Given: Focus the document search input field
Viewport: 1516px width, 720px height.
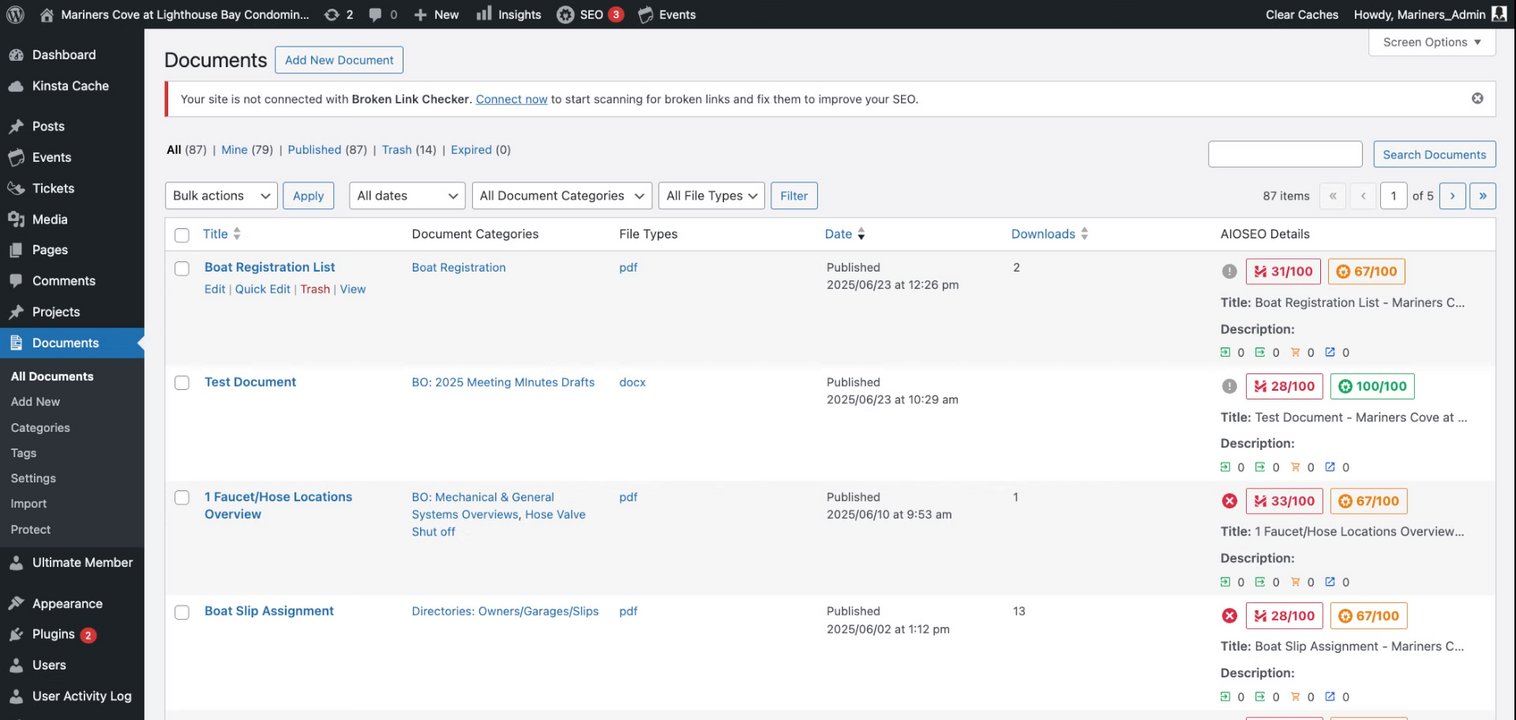Looking at the screenshot, I should 1284,154.
